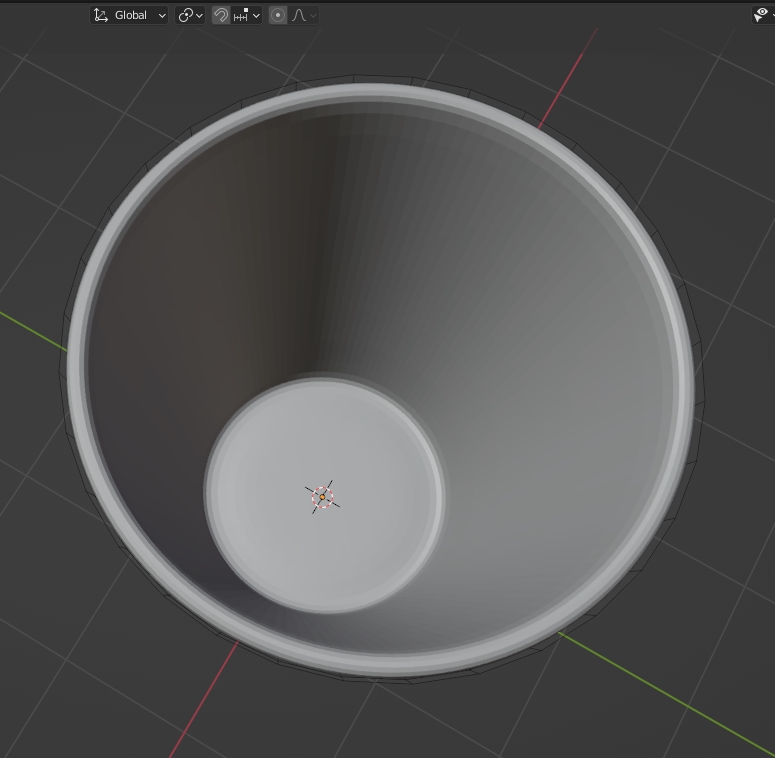
Task: Open the snap-to increment options dropdown
Action: (x=246, y=15)
